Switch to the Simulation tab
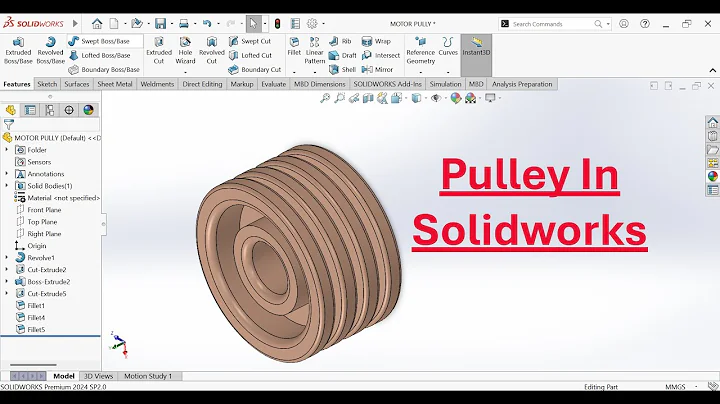 tap(445, 84)
